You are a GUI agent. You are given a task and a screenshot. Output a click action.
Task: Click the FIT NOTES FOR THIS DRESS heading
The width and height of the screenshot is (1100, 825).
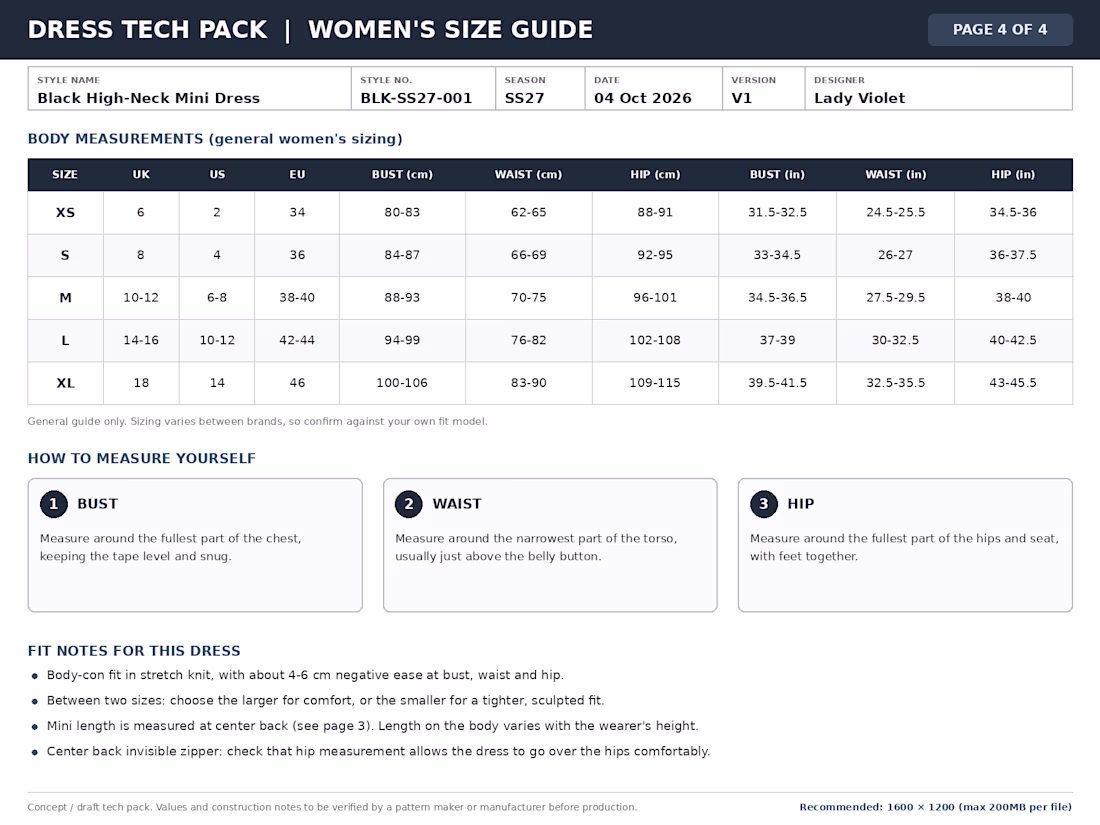pyautogui.click(x=134, y=651)
